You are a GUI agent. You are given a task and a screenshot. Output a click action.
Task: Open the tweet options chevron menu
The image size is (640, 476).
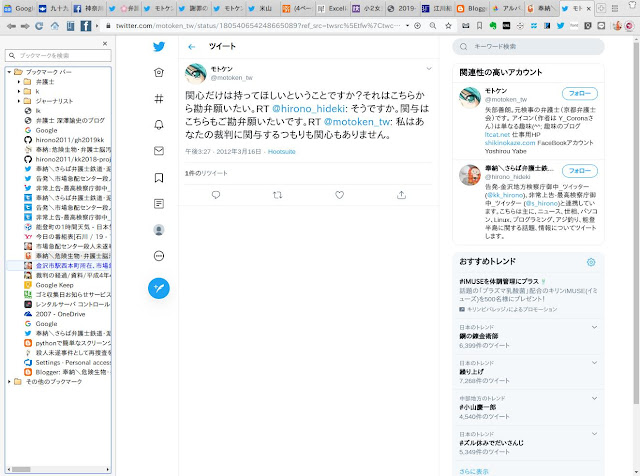(x=429, y=69)
